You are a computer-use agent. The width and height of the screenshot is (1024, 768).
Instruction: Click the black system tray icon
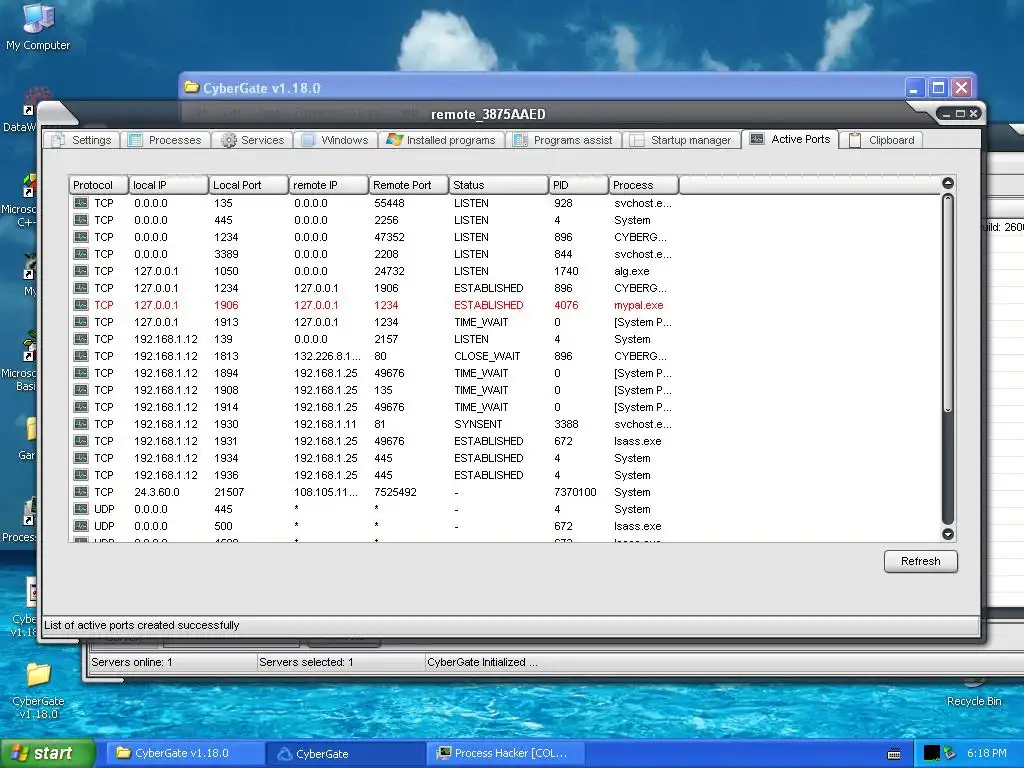(x=931, y=753)
